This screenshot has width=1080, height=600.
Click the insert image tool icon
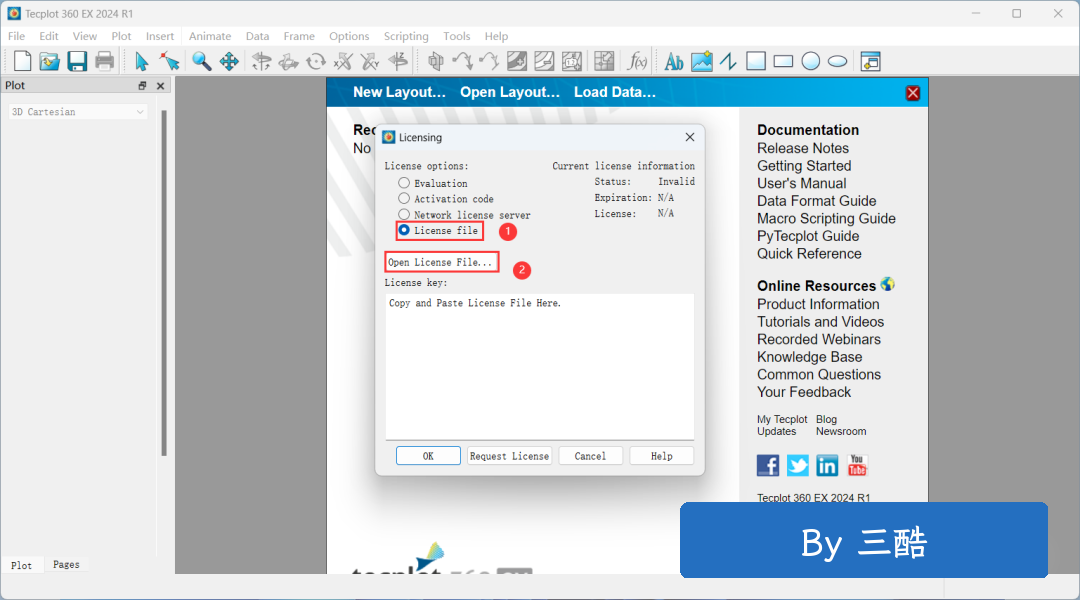coord(701,61)
